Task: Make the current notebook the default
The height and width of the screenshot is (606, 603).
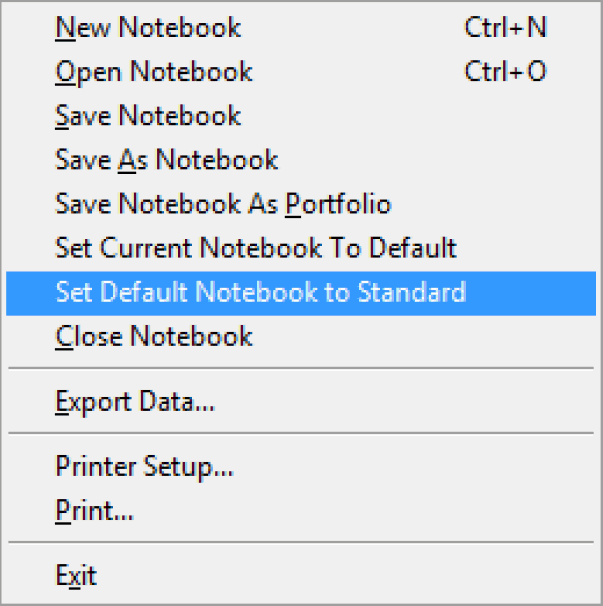Action: click(256, 248)
